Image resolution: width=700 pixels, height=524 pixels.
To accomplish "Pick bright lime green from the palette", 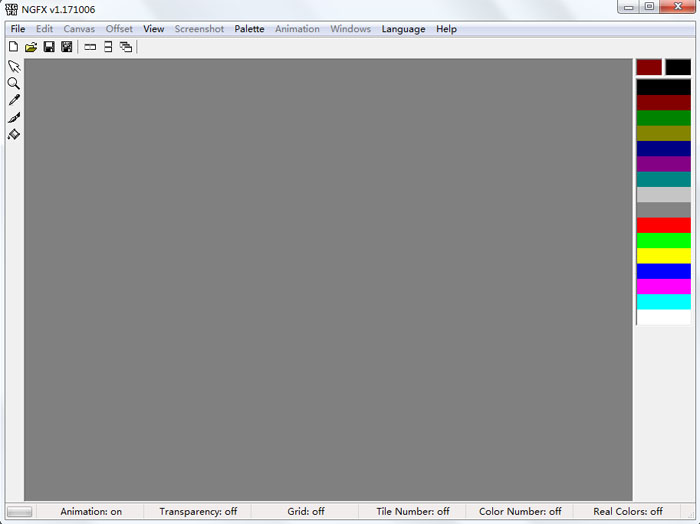I will (664, 241).
